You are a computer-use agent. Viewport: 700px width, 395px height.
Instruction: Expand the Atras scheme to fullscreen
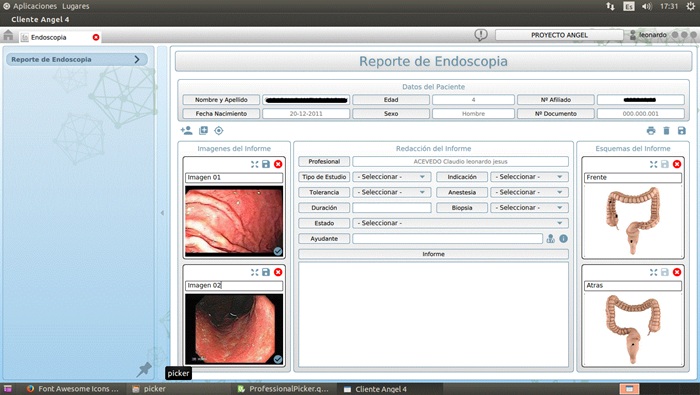pyautogui.click(x=654, y=272)
